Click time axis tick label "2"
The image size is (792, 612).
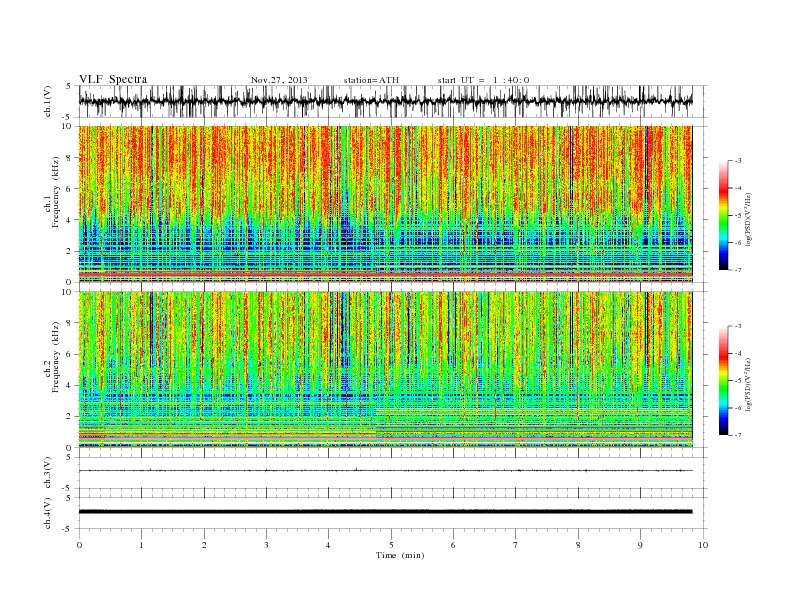click(x=204, y=545)
